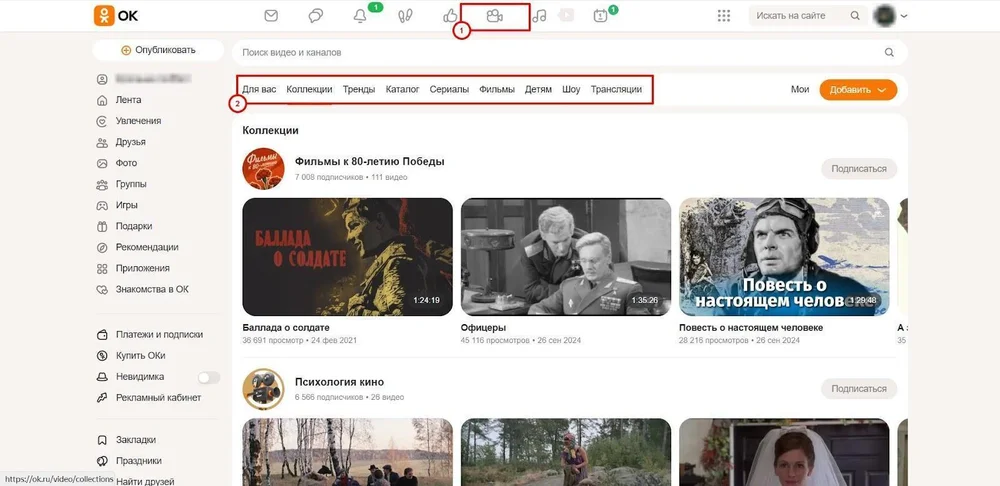Open Купить ОКи in sidebar
The height and width of the screenshot is (486, 1000).
140,355
